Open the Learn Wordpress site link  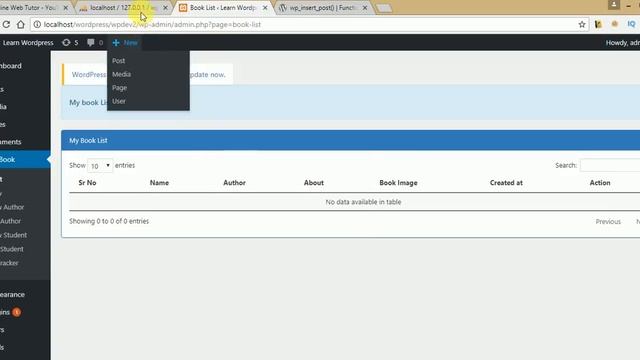coord(28,42)
